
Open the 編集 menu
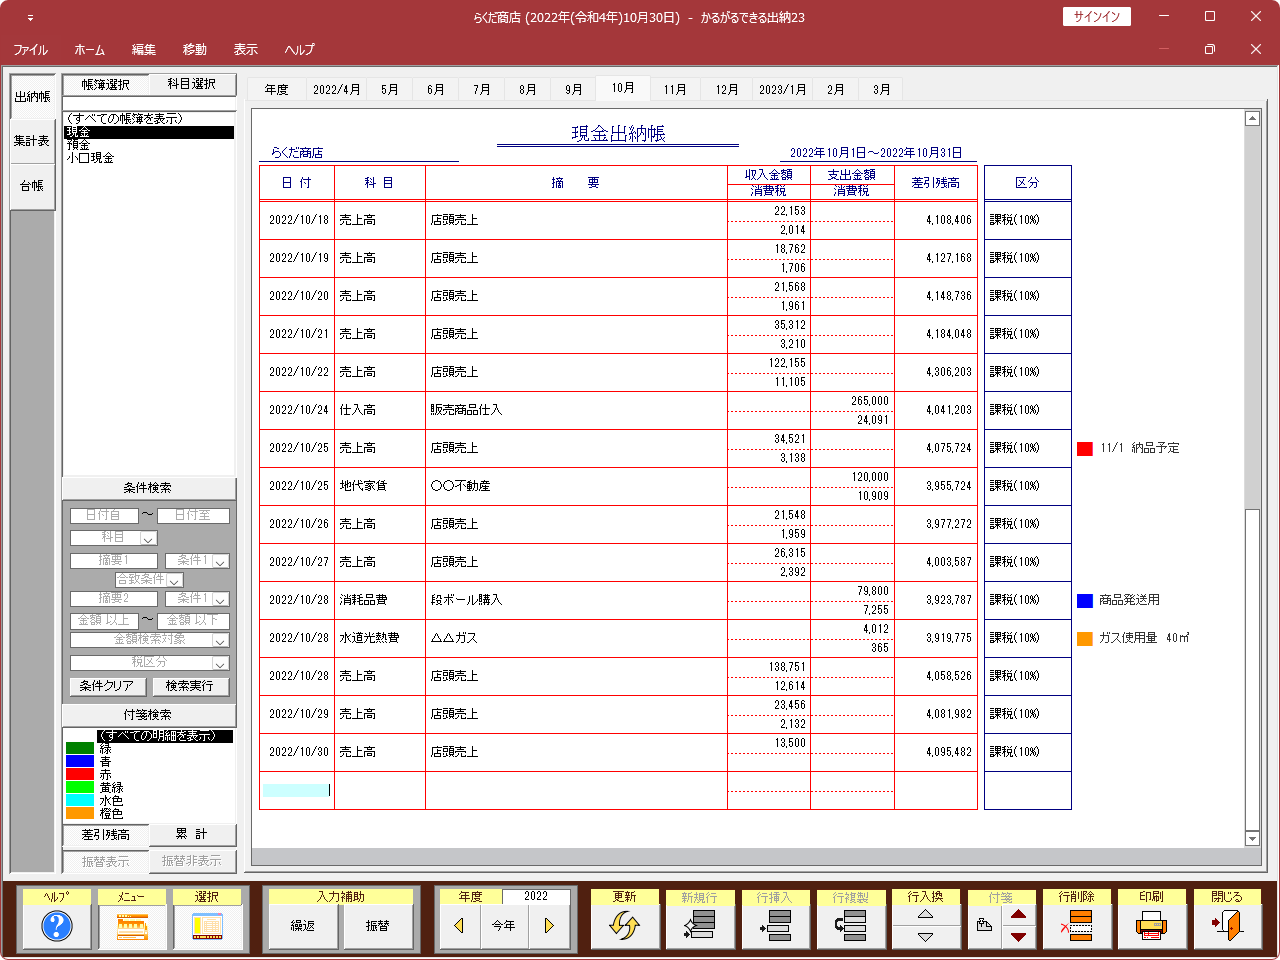coord(144,49)
